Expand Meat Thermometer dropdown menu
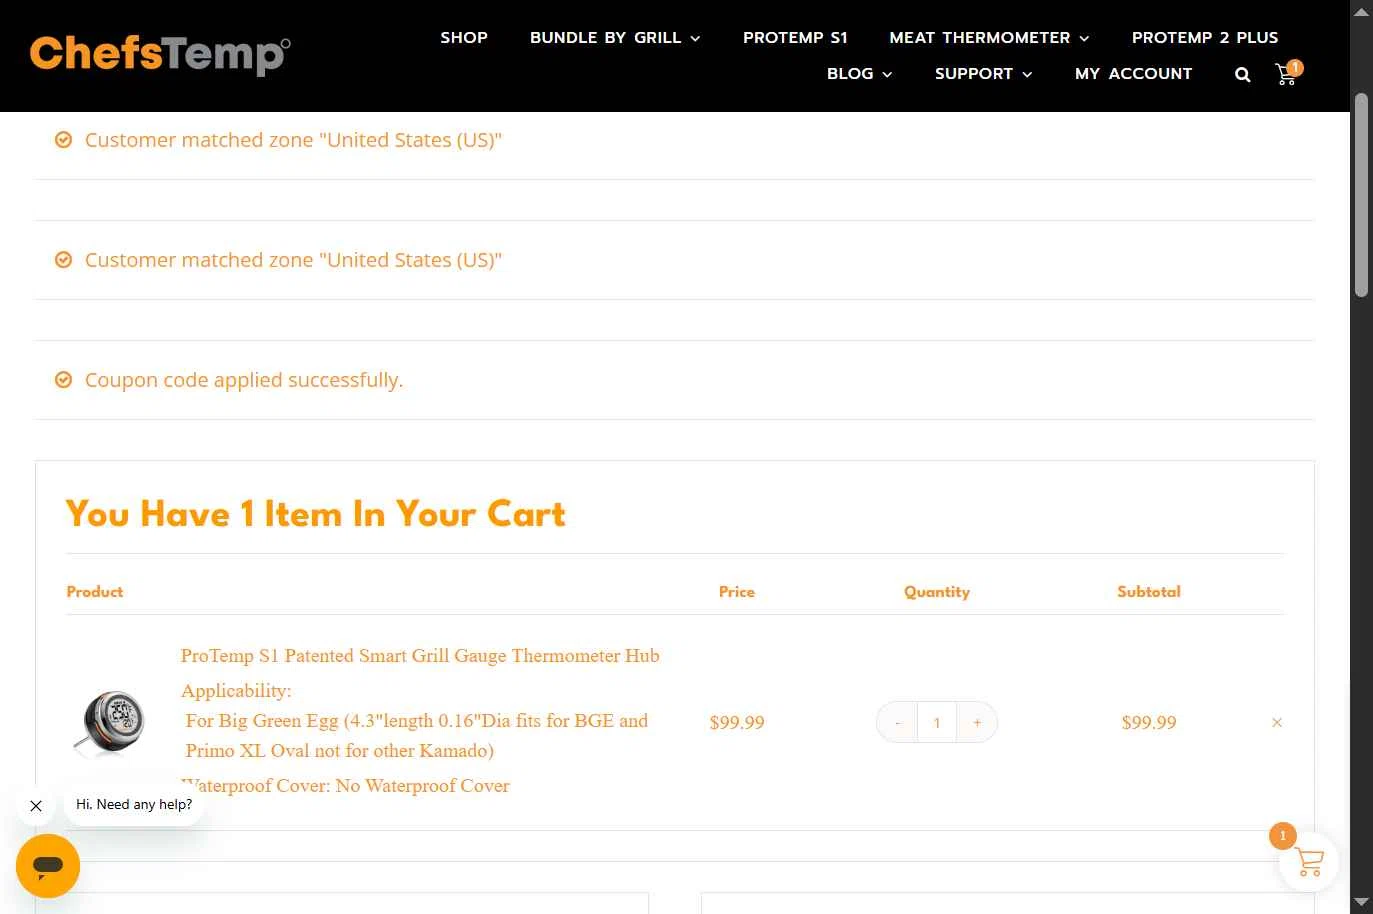Viewport: 1373px width, 914px height. (x=989, y=38)
